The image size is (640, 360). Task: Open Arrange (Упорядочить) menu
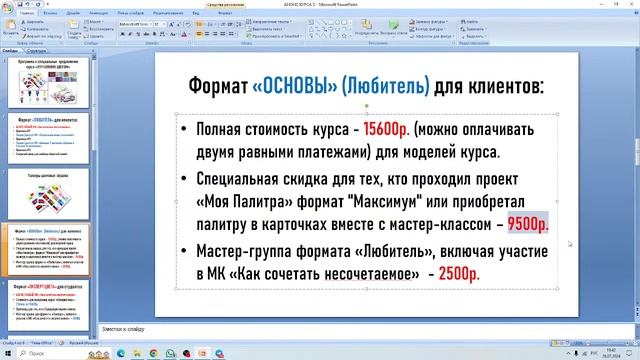pos(367,27)
